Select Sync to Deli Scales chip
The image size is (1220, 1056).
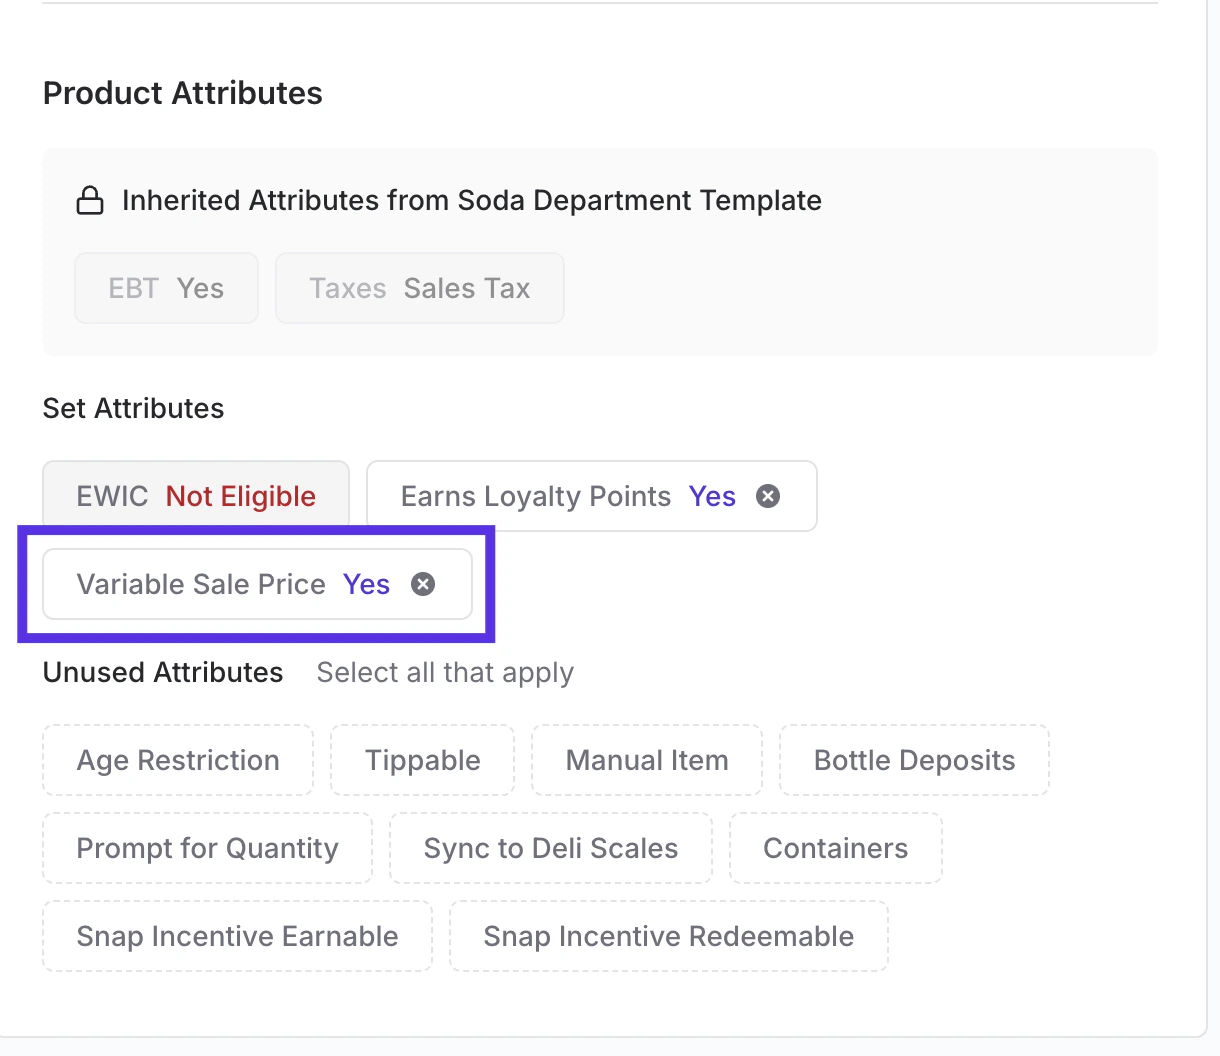(x=550, y=848)
